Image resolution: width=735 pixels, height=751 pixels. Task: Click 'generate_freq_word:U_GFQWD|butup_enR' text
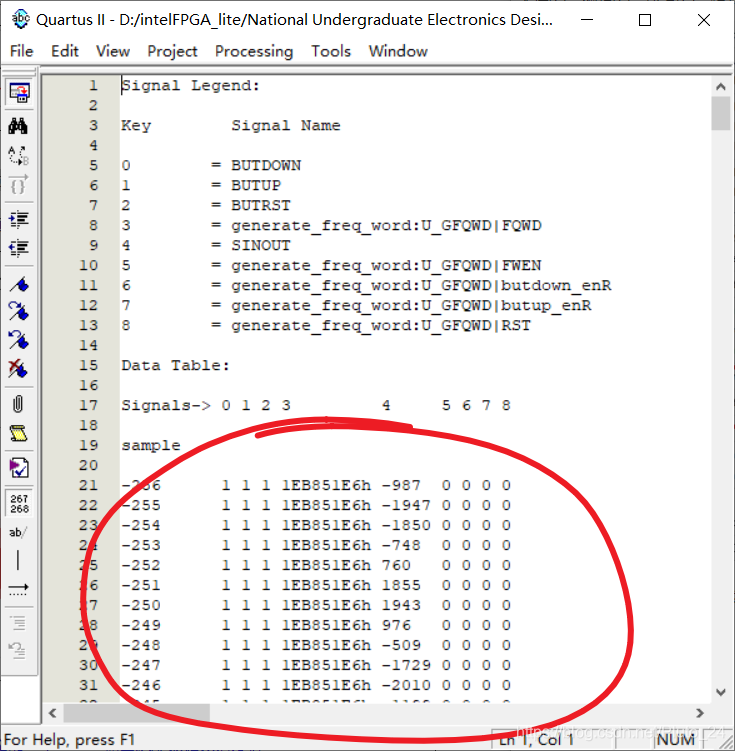(411, 306)
